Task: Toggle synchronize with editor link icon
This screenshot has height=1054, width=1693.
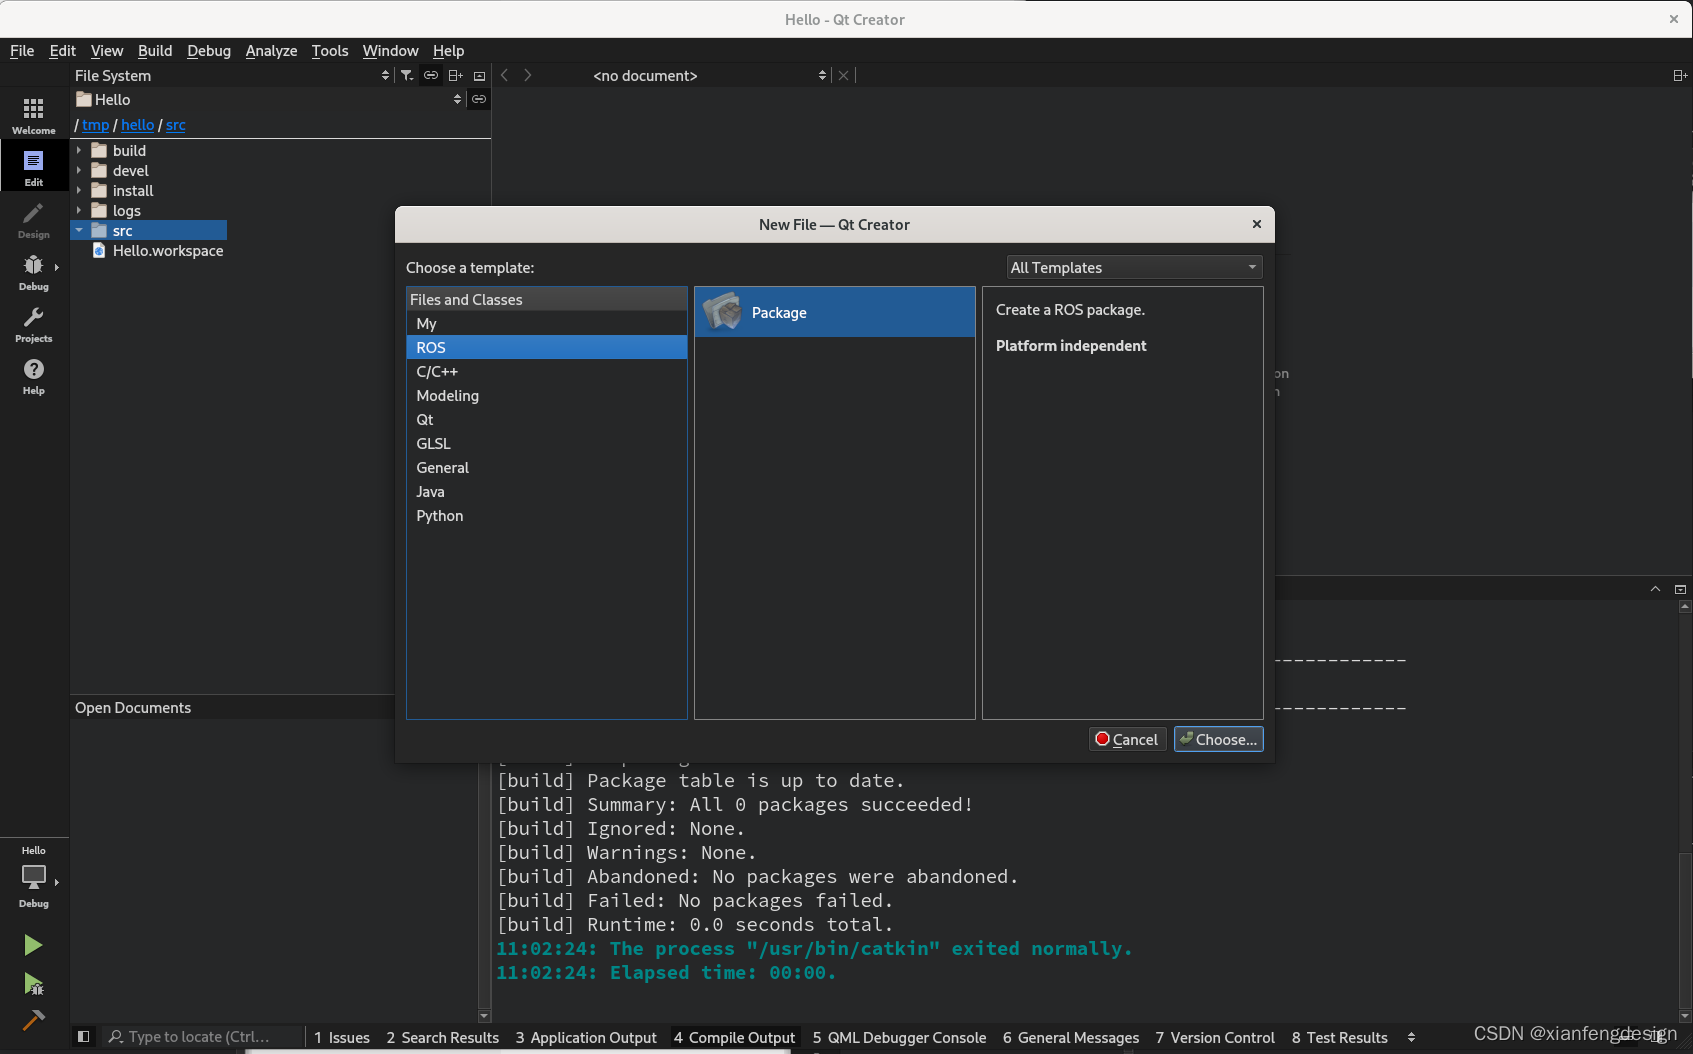Action: pyautogui.click(x=431, y=75)
